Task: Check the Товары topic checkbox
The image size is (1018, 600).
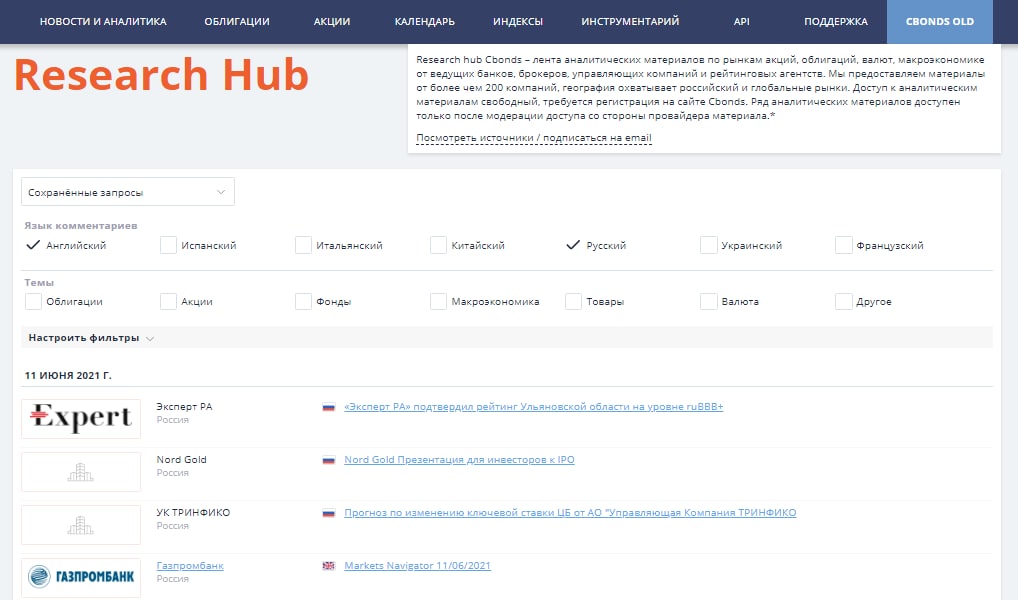Action: [573, 301]
